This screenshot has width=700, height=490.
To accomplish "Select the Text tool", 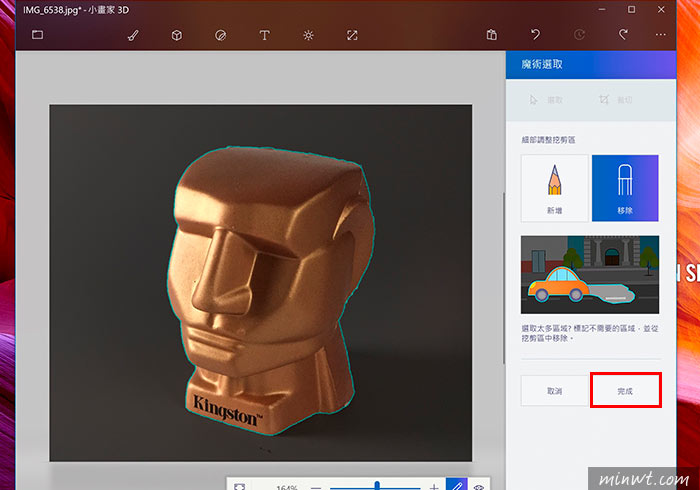I will pyautogui.click(x=264, y=35).
